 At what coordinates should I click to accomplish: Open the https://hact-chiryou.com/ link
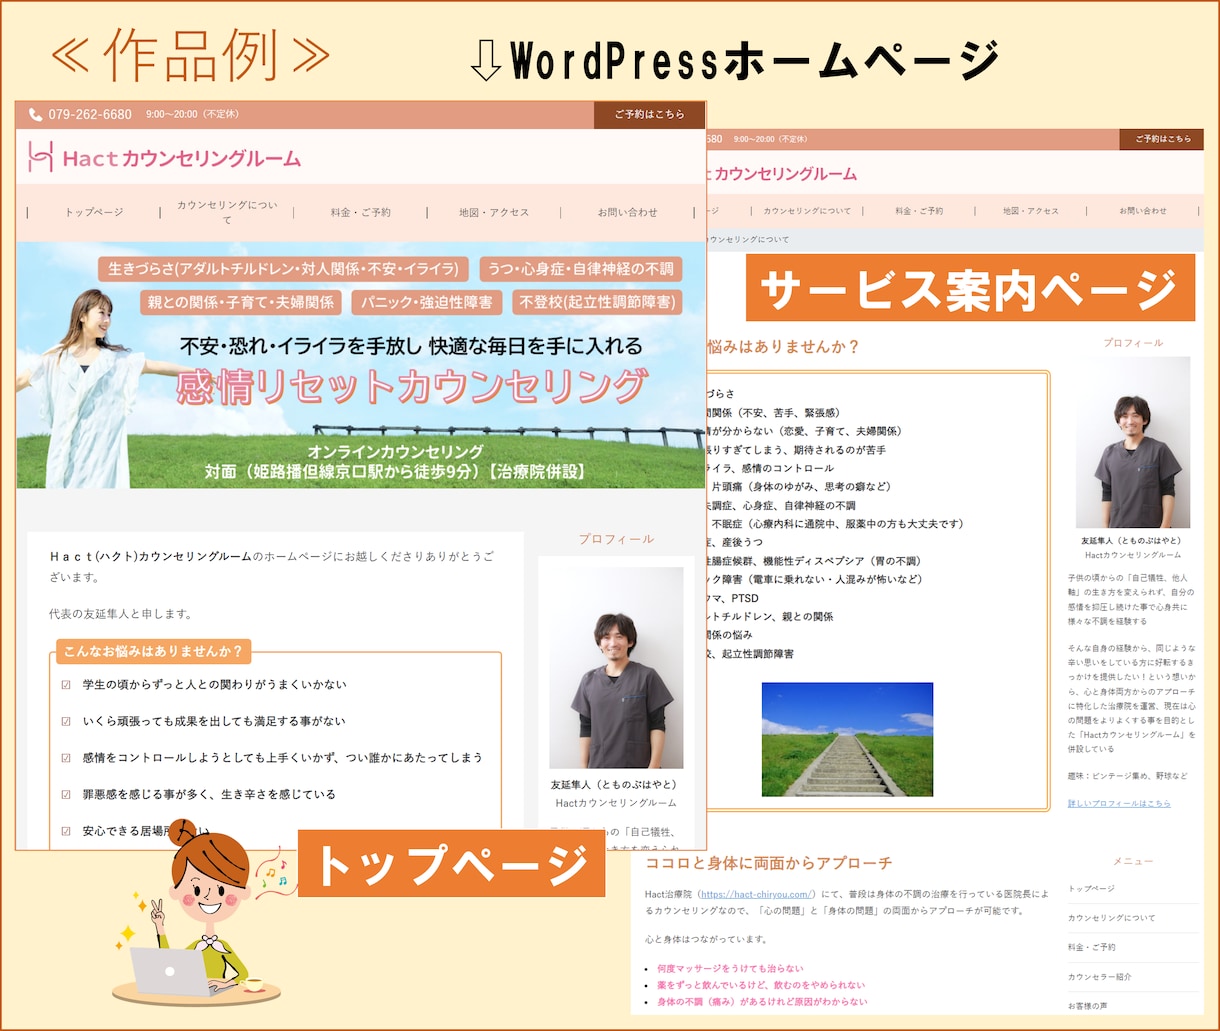point(758,894)
